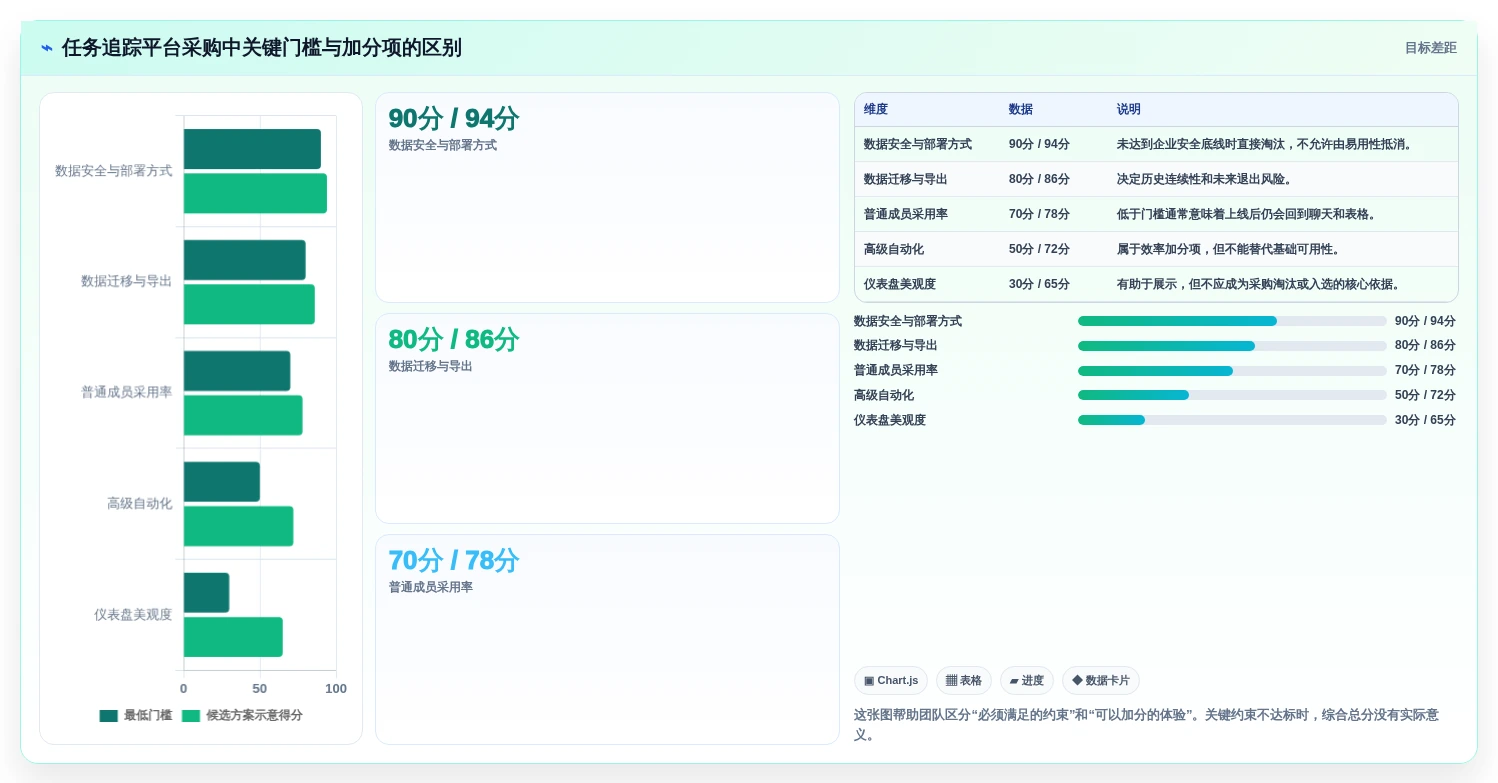Click the dark 最低门槛 bar for 数据迁移与导出
This screenshot has height=783, width=1498.
245,260
